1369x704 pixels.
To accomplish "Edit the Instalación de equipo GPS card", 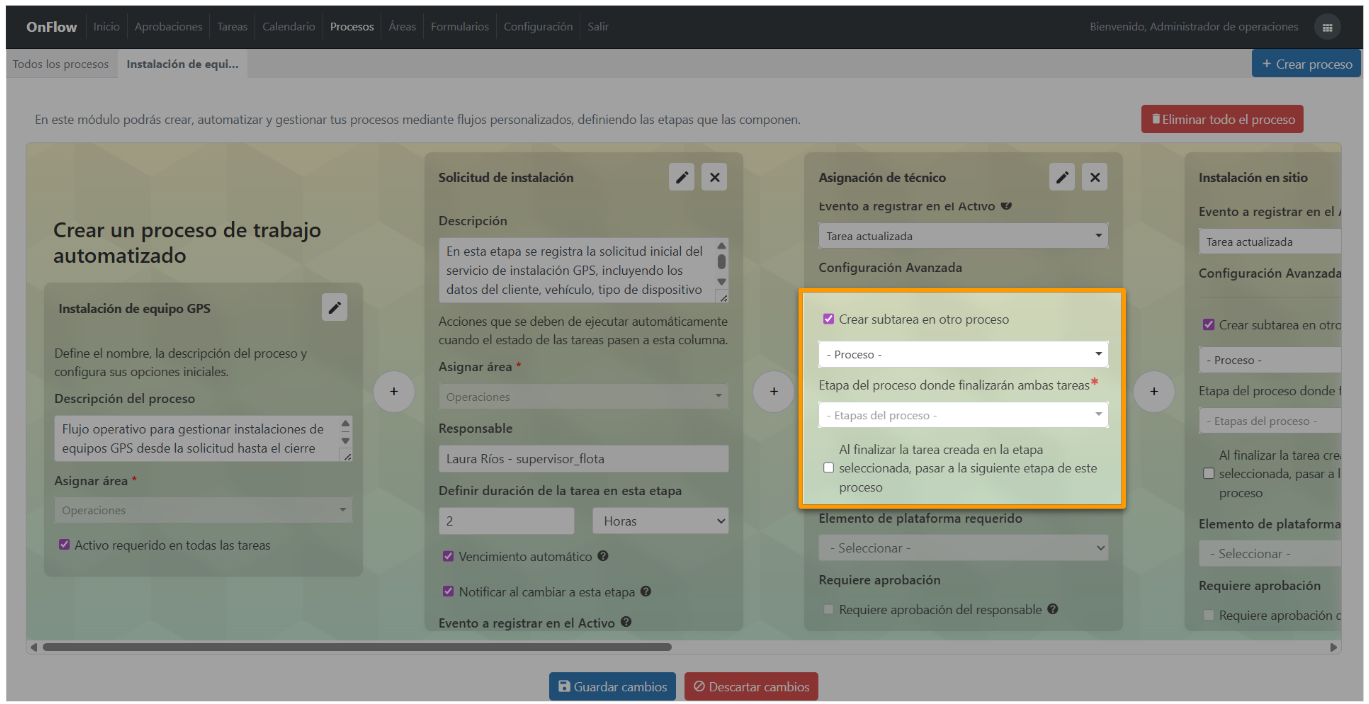I will 335,308.
